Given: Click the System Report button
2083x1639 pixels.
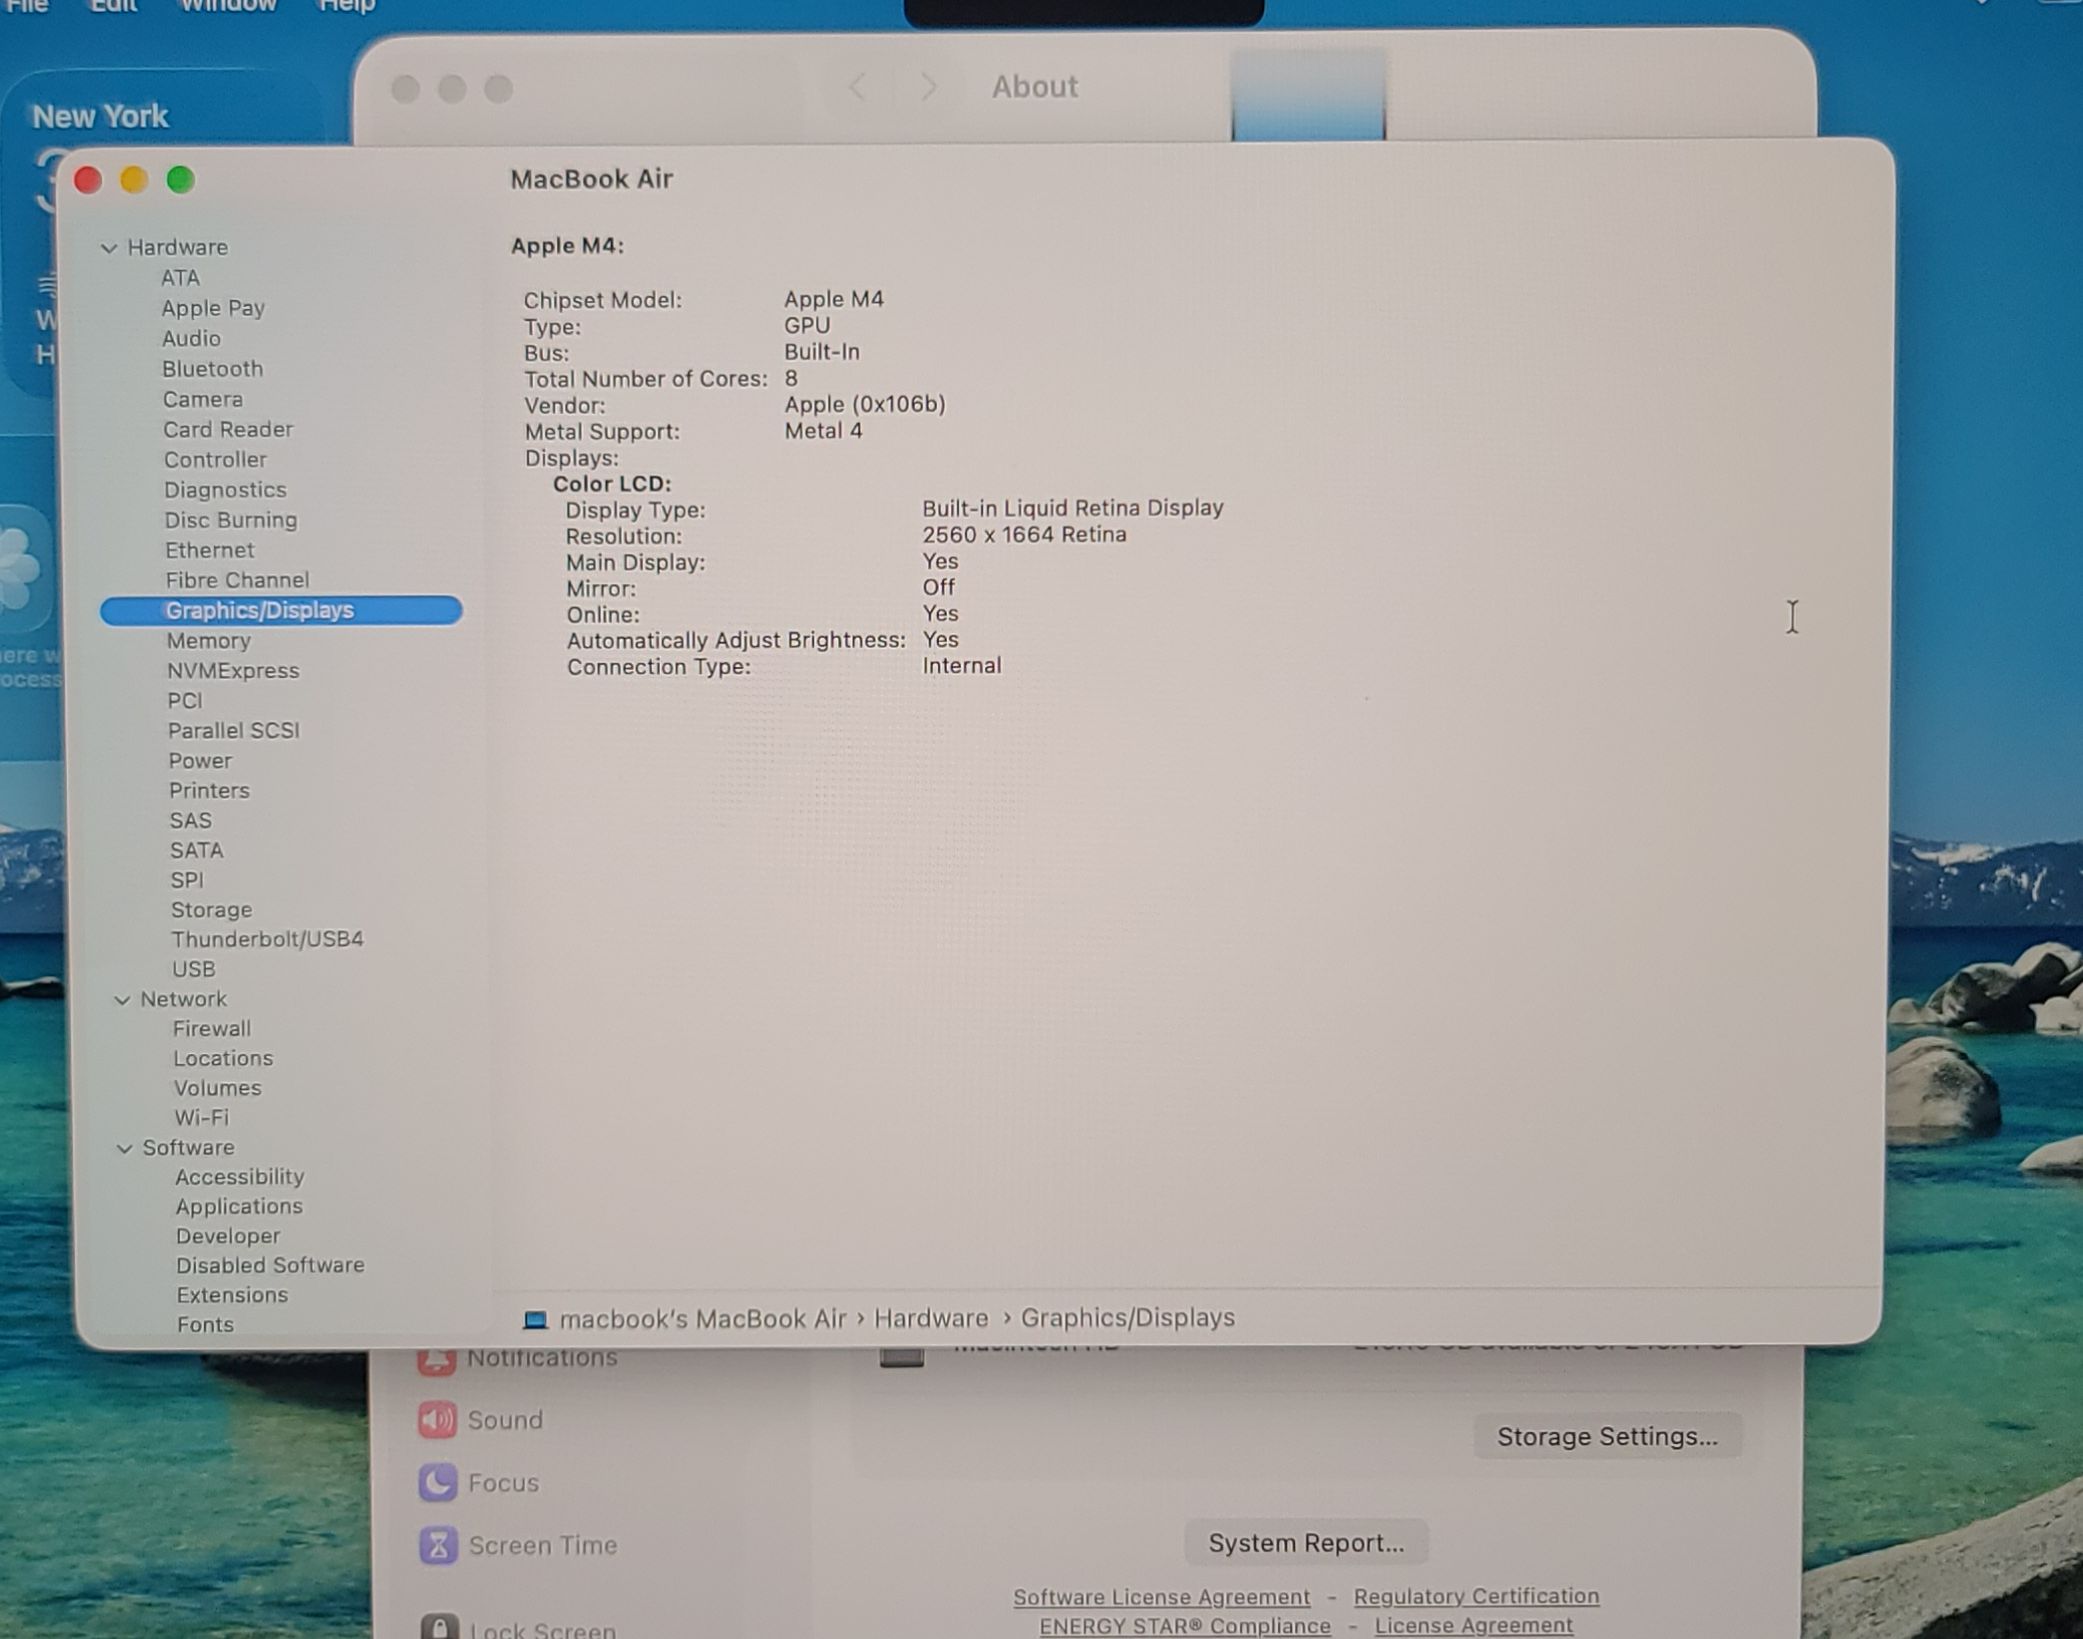Looking at the screenshot, I should coord(1305,1542).
